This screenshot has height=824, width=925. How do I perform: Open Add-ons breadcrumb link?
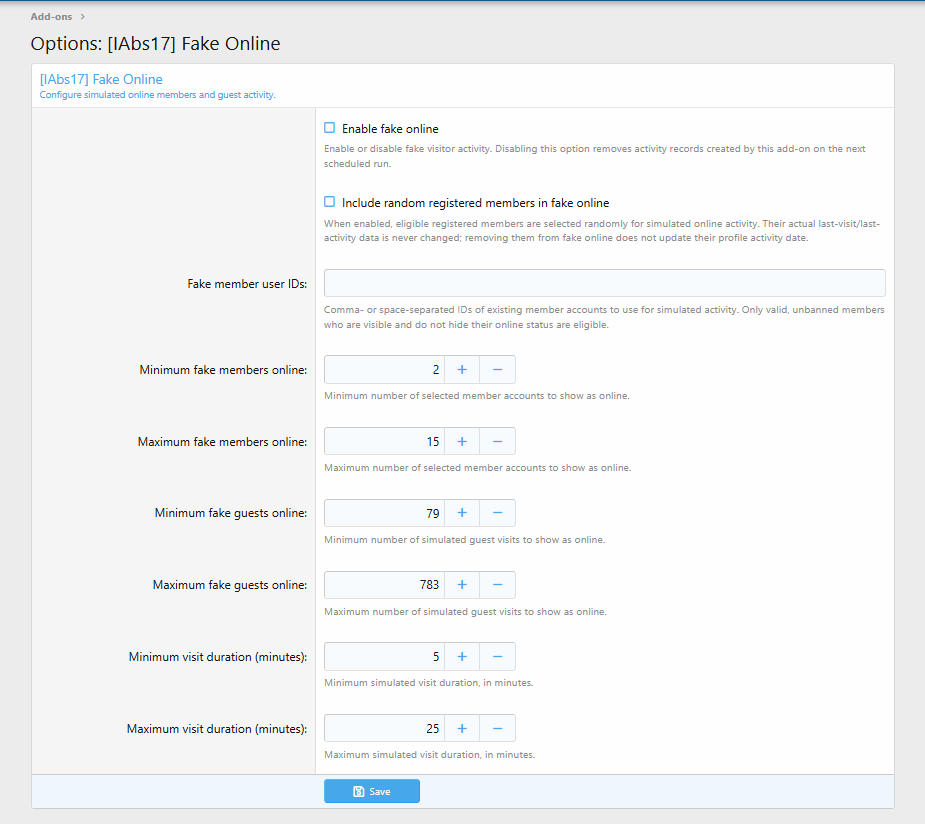click(x=51, y=17)
